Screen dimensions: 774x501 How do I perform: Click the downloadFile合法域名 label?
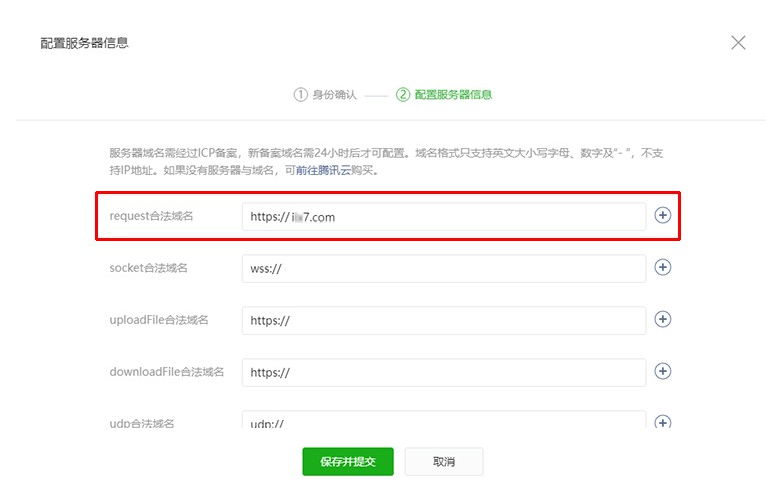(166, 372)
